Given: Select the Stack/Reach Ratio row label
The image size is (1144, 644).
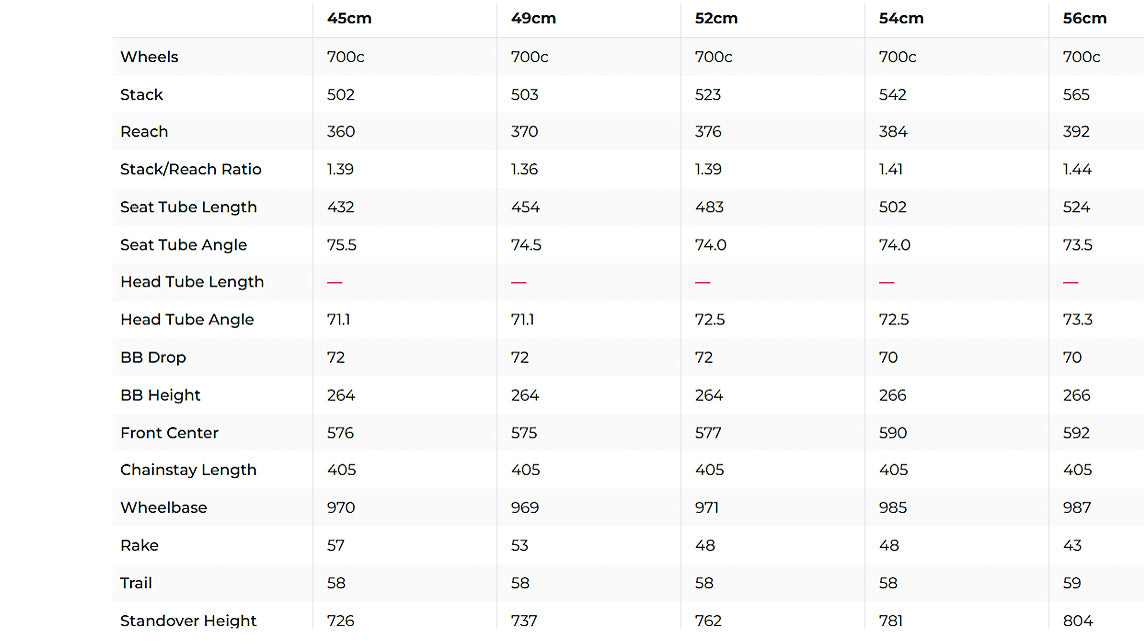Looking at the screenshot, I should 190,170.
